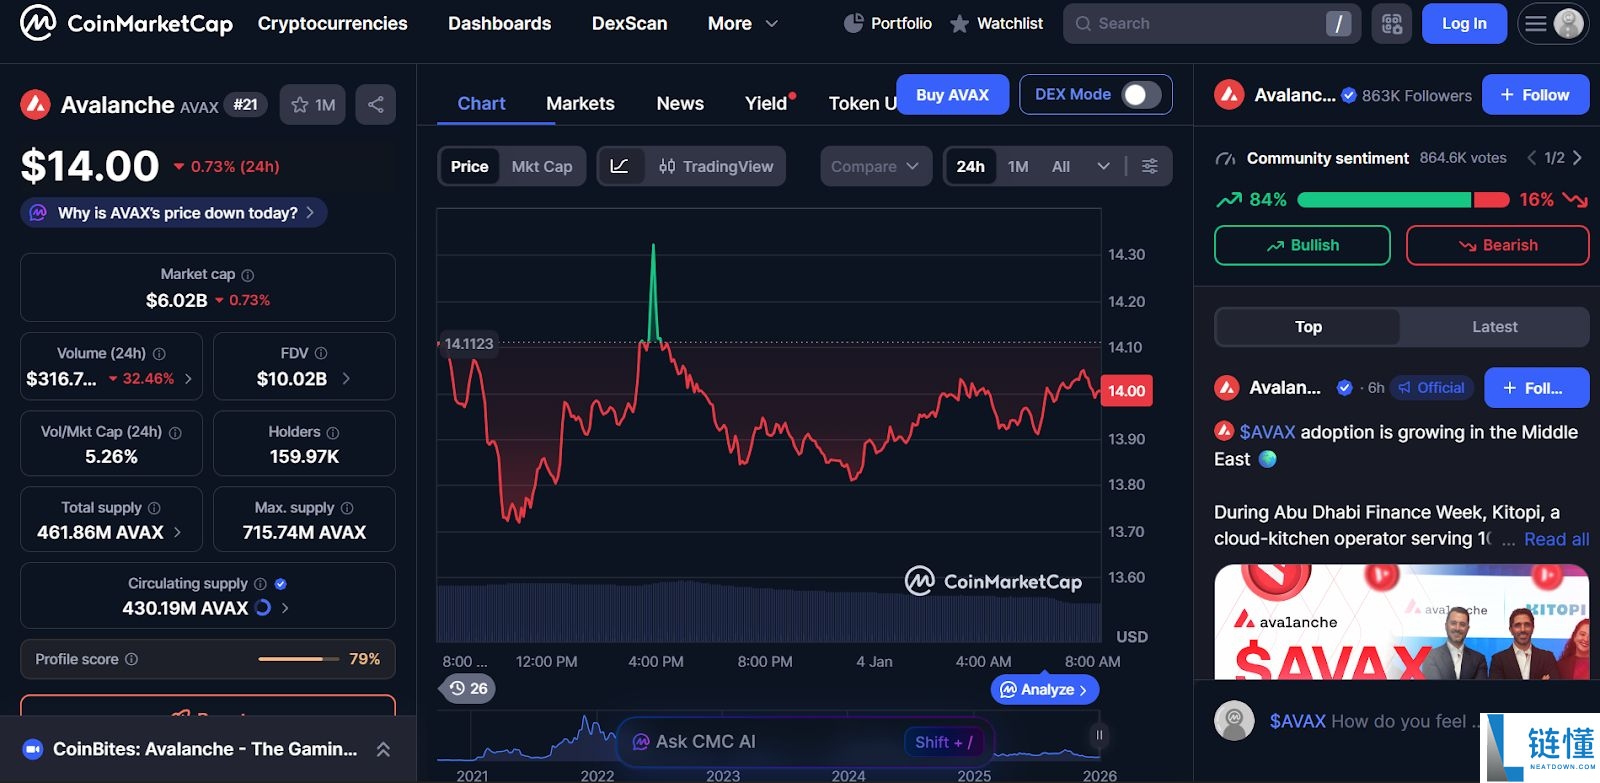Click the Total supply info icon

click(154, 508)
